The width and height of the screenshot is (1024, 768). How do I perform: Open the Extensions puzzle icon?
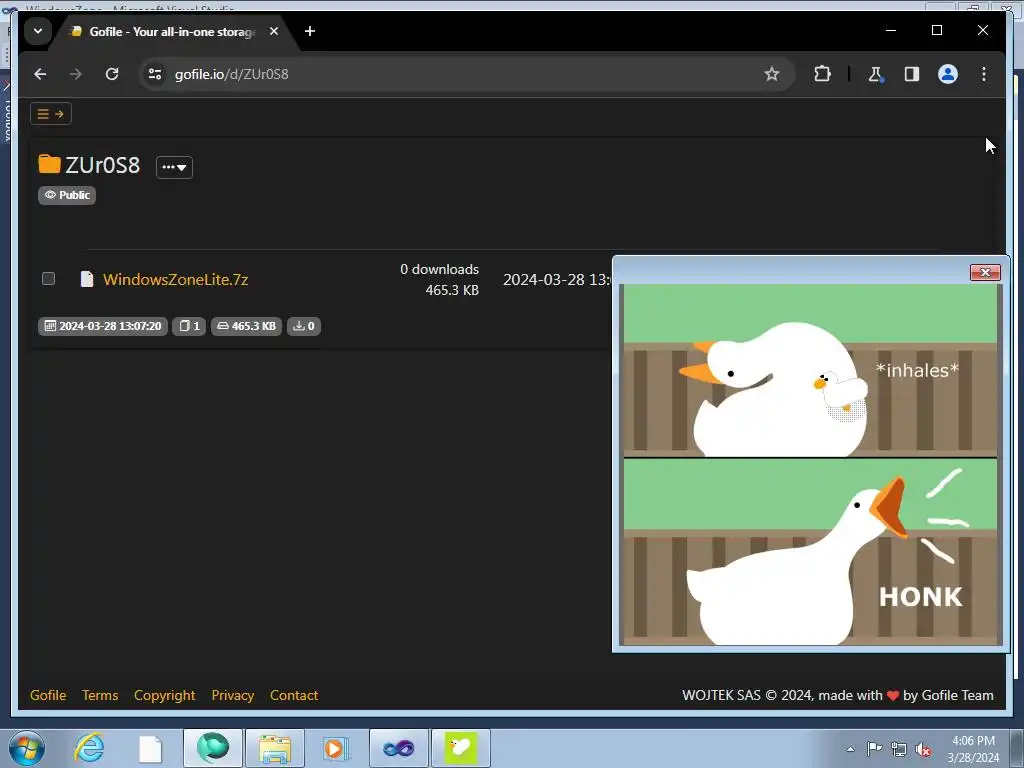[822, 74]
